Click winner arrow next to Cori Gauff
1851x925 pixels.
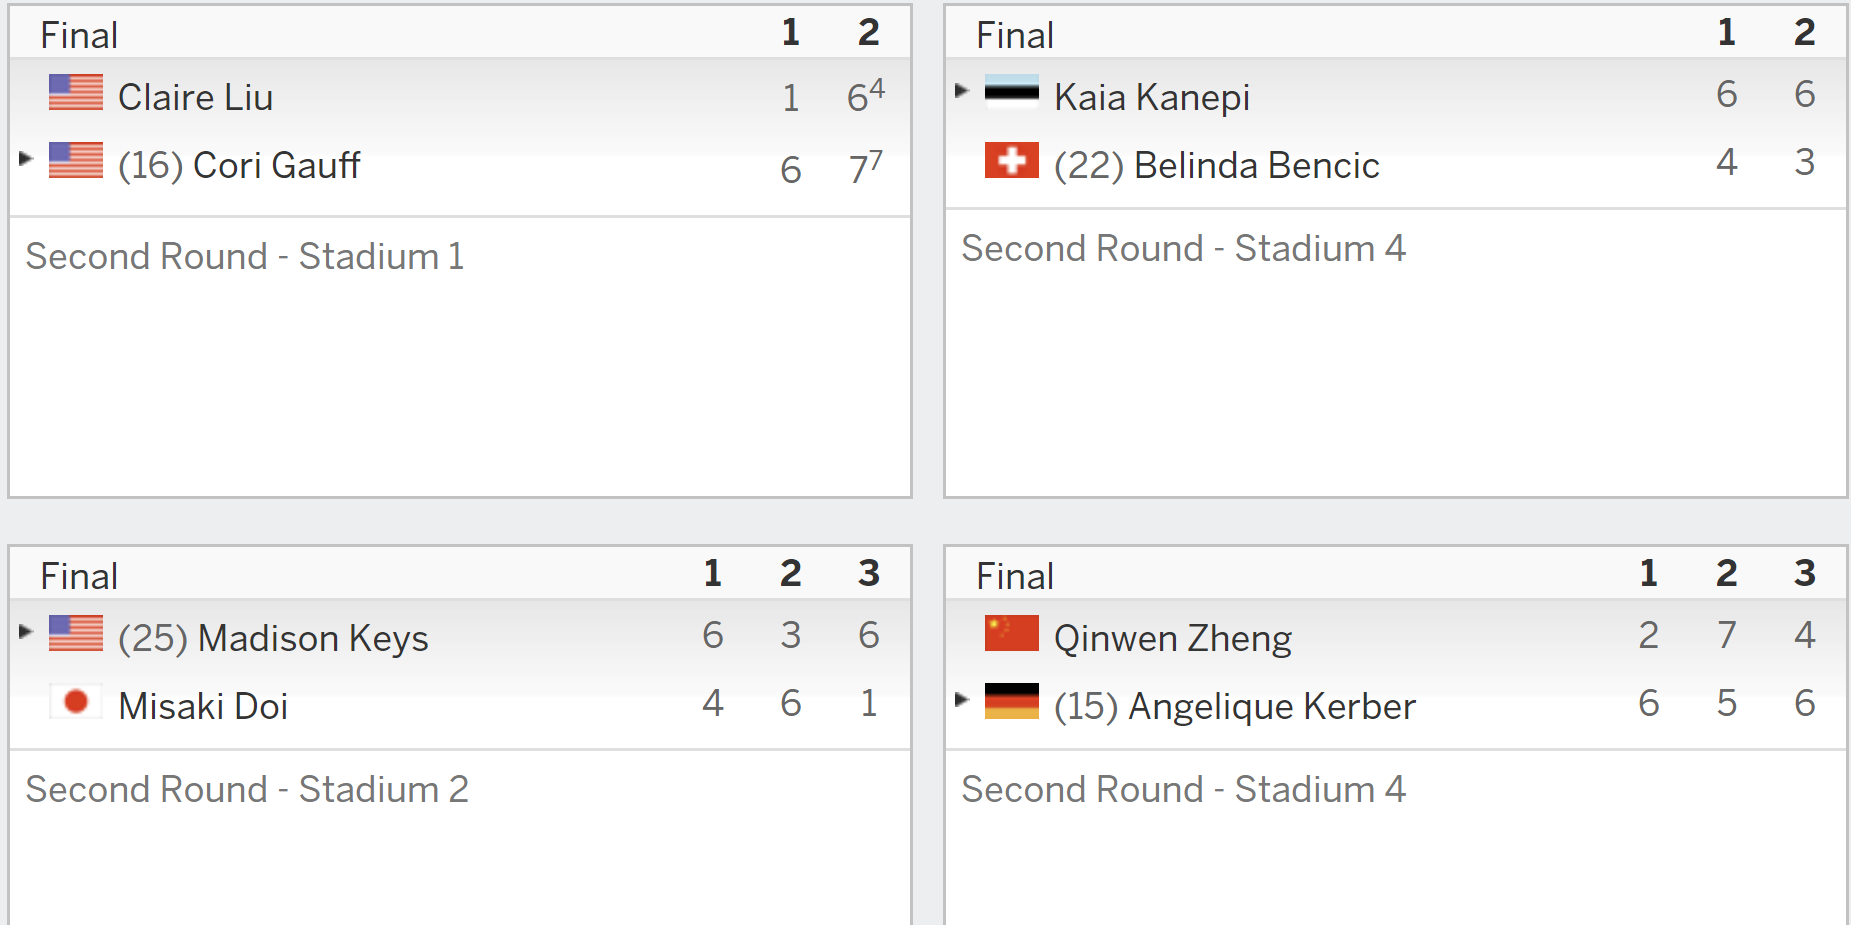(x=26, y=158)
